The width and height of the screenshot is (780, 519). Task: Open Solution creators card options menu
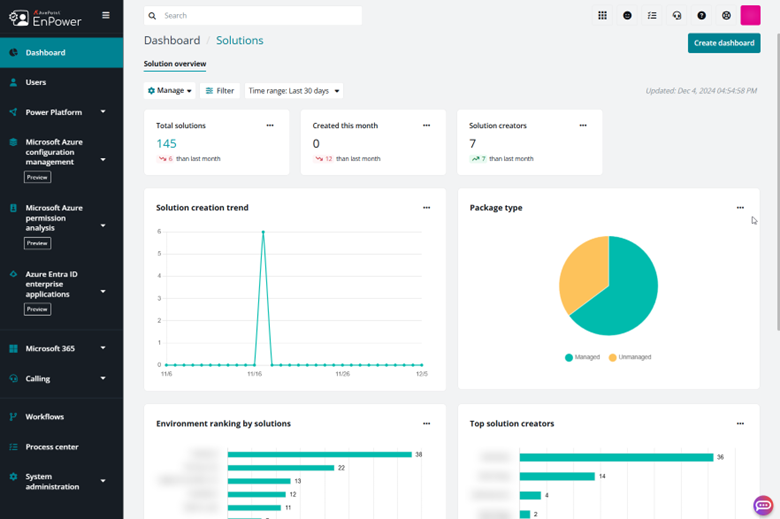pyautogui.click(x=583, y=125)
